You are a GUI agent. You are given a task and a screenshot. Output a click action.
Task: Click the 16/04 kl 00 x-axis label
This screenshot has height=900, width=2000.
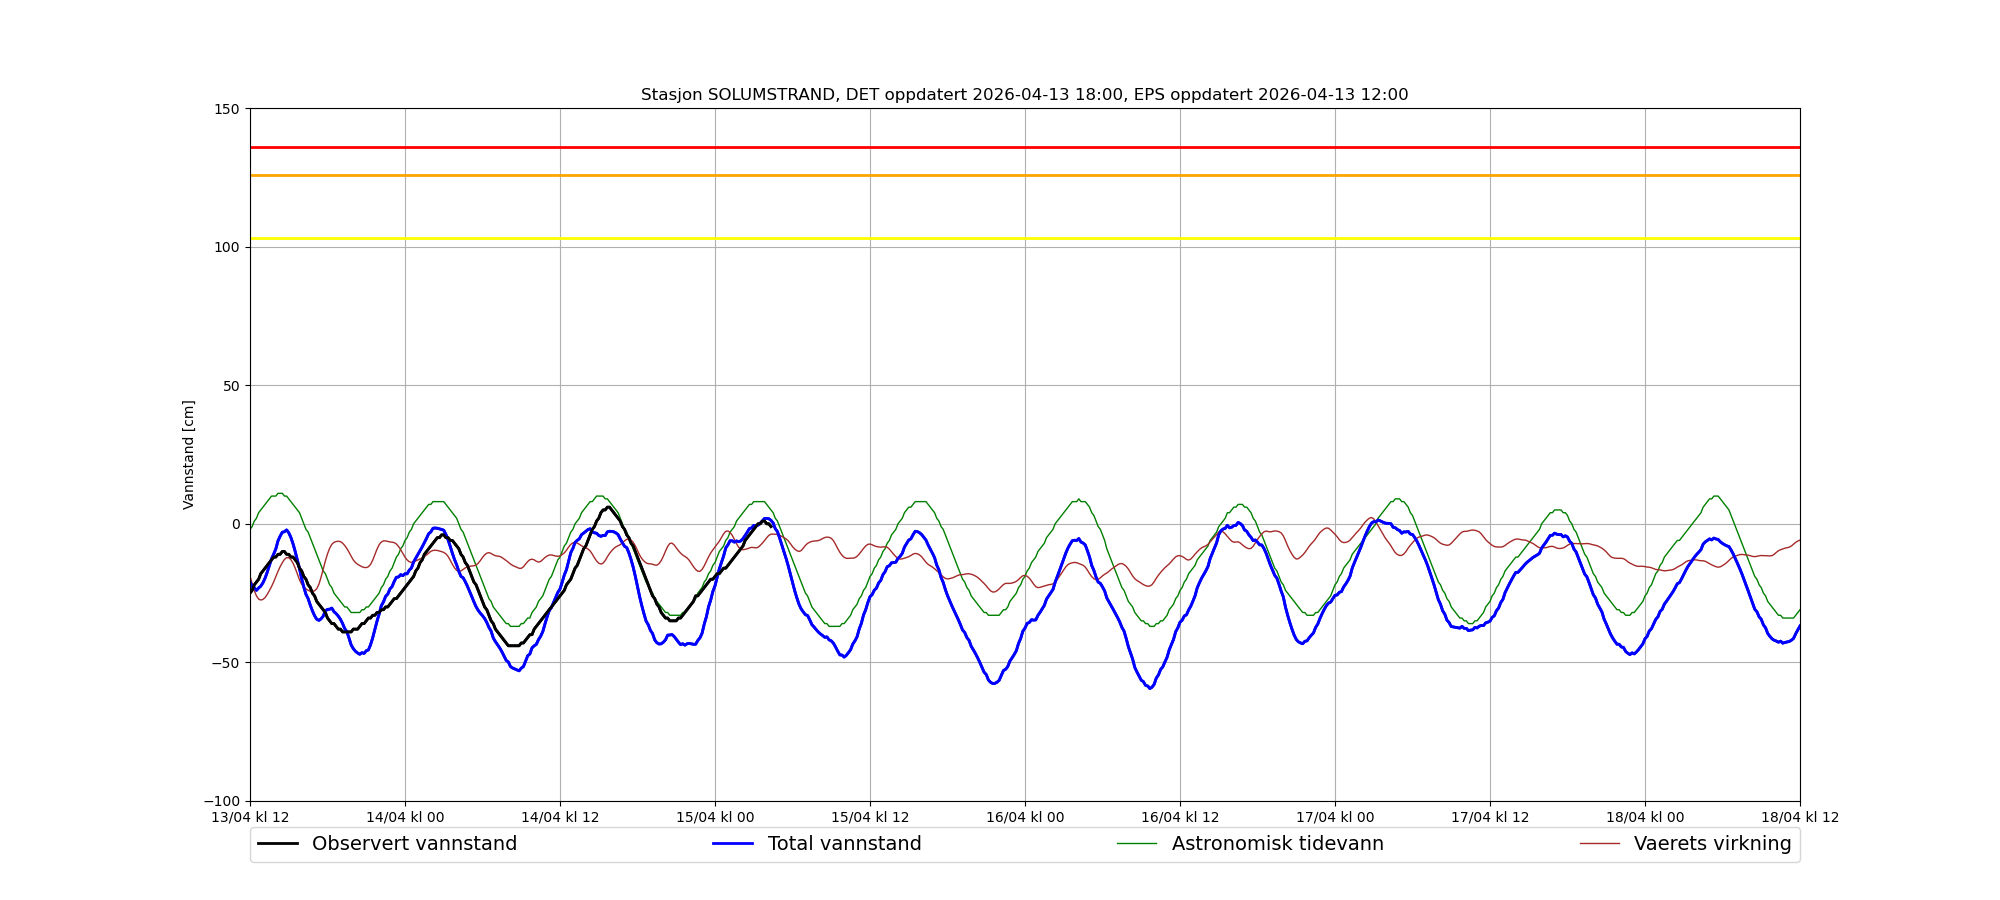tap(1025, 817)
